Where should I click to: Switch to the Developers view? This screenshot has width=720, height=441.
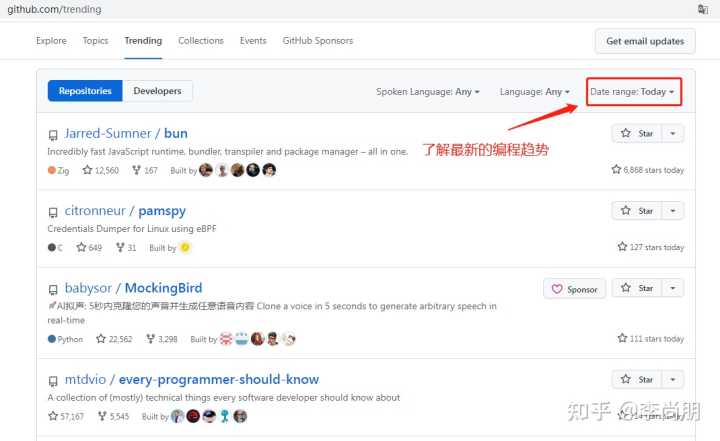158,91
